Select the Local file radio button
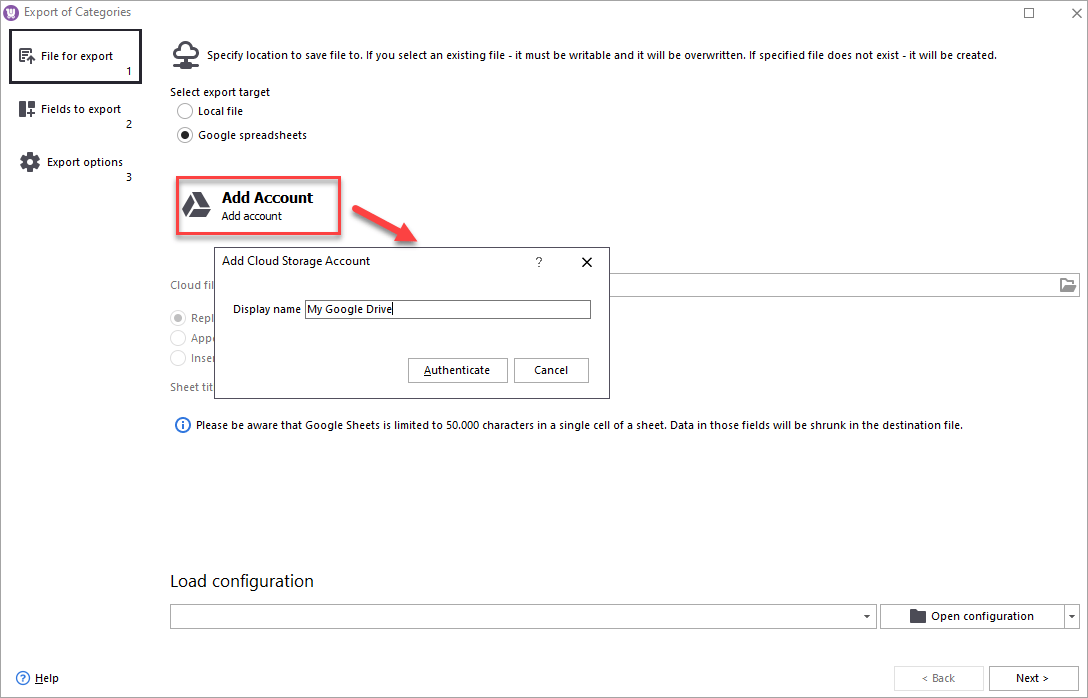Screen dimensions: 1088x698 (185, 111)
